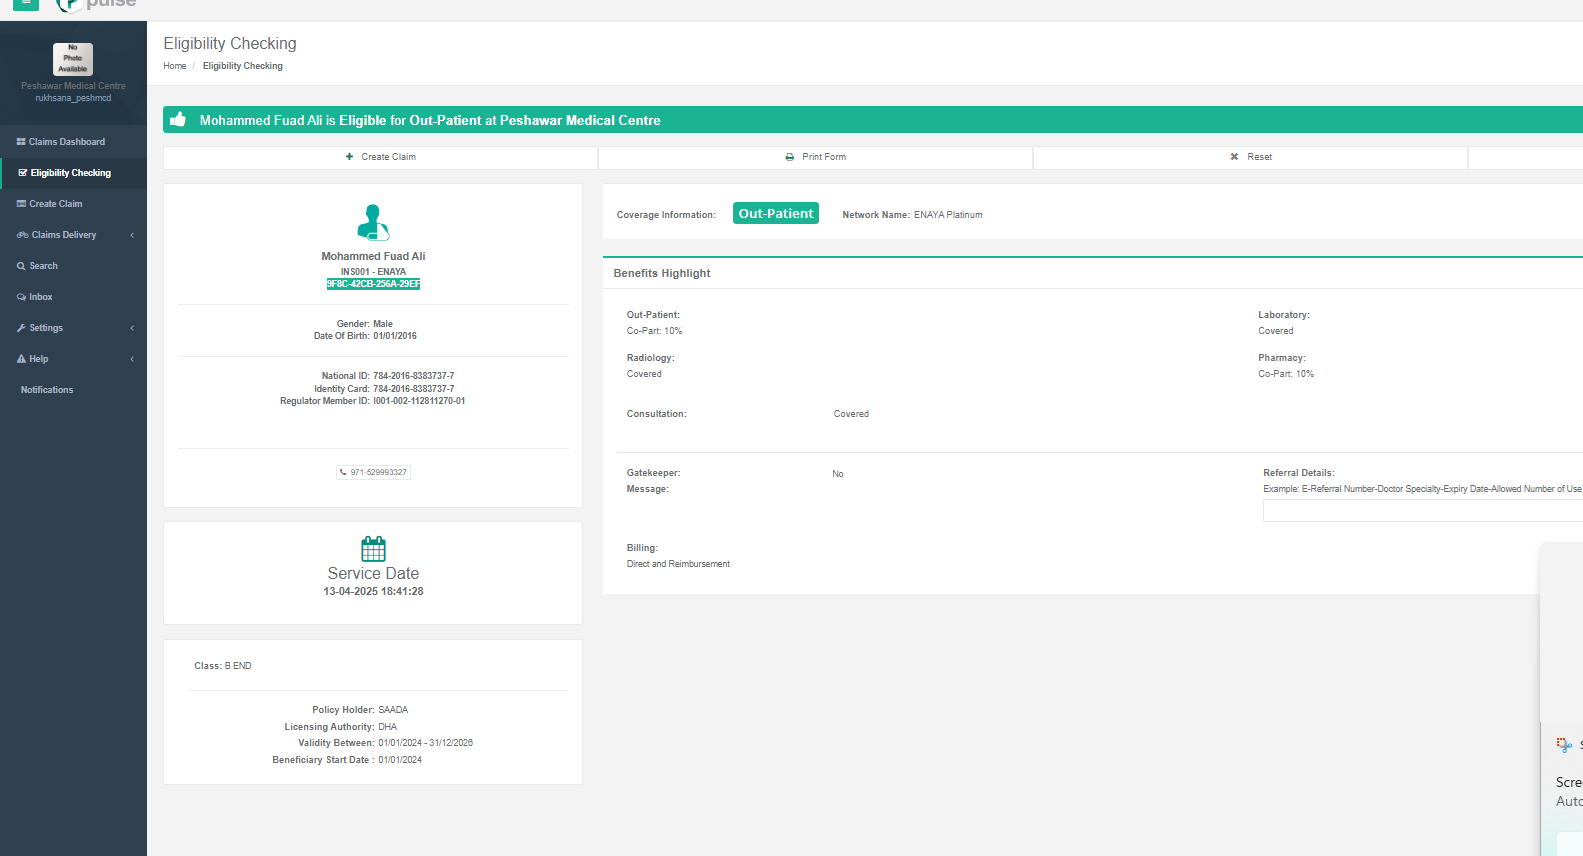
Task: Open Notifications in the sidebar
Action: [47, 390]
